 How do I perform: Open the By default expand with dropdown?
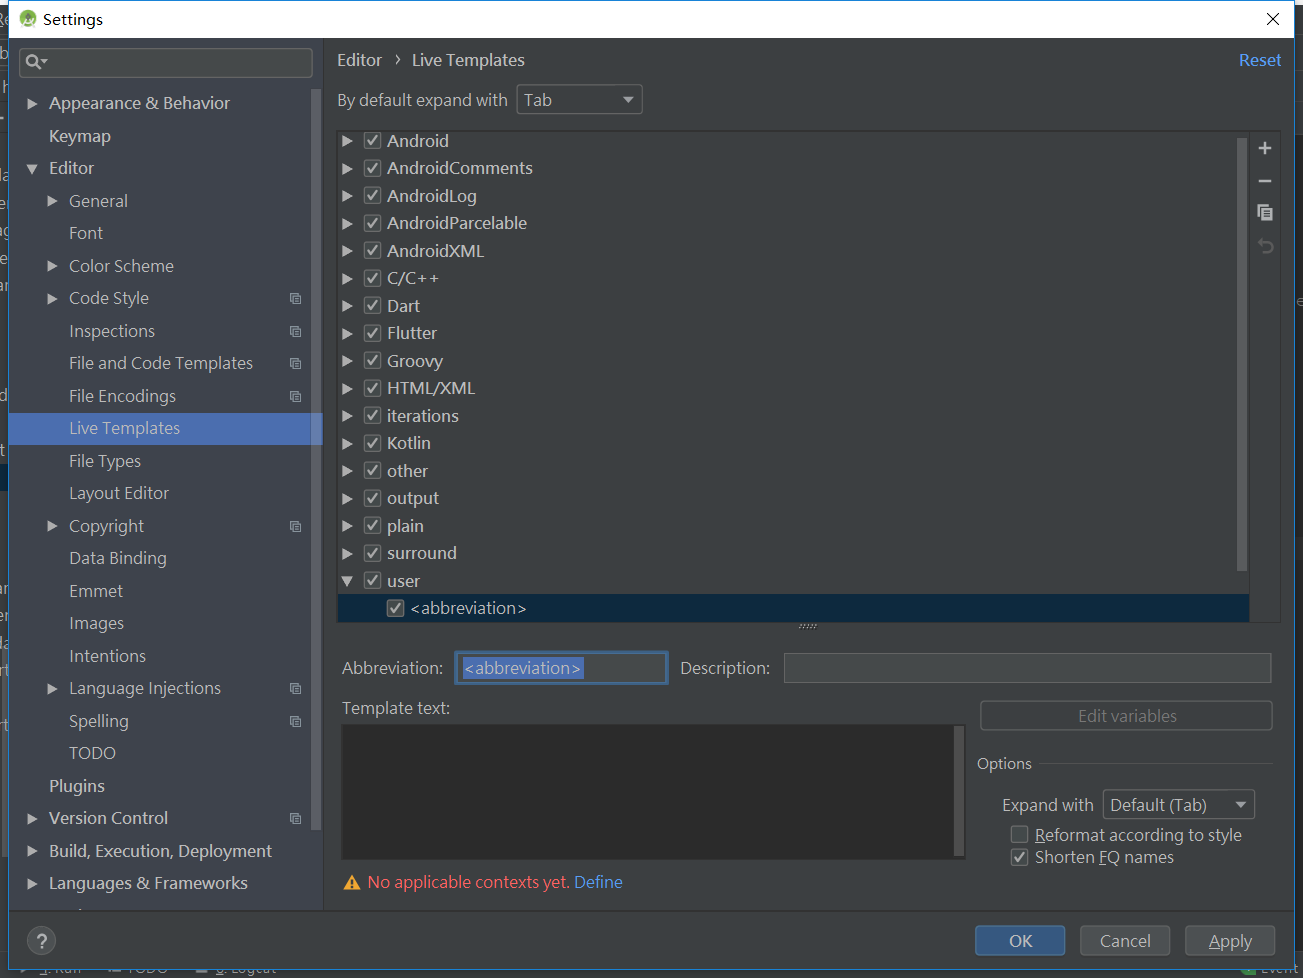(579, 100)
